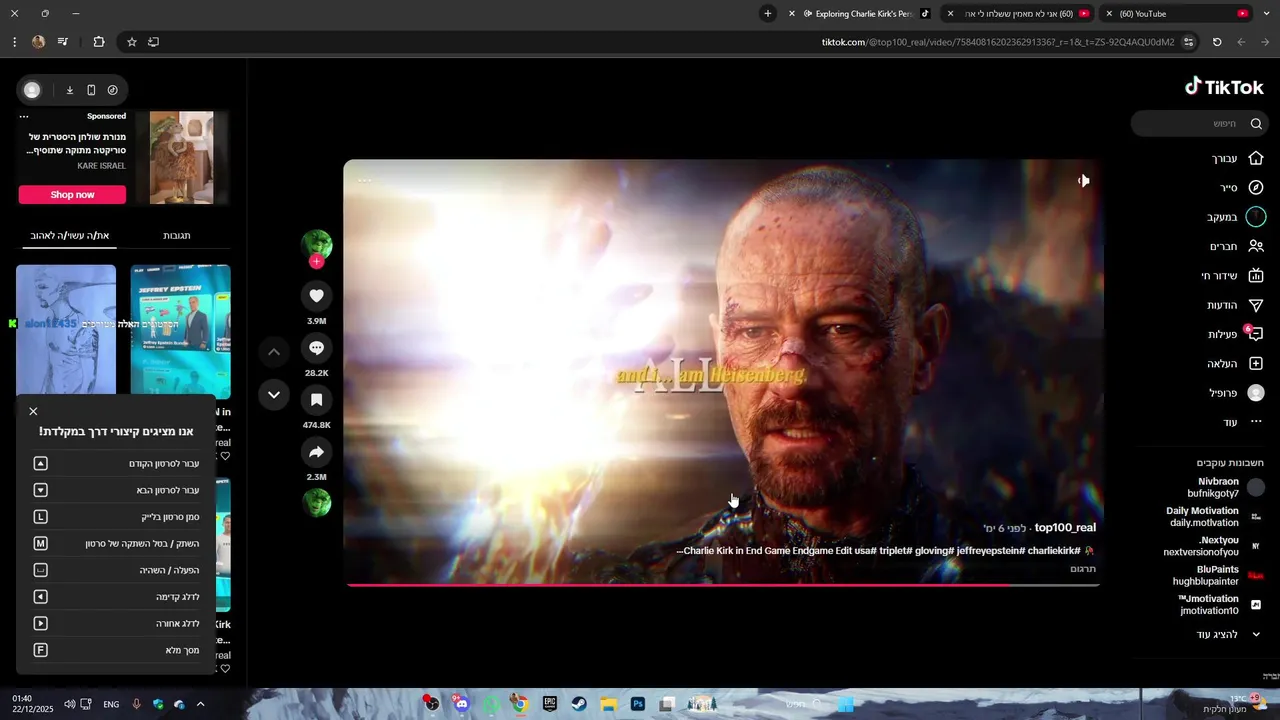Mute the video with the speaker icon
Viewport: 1280px width, 720px height.
1083,181
